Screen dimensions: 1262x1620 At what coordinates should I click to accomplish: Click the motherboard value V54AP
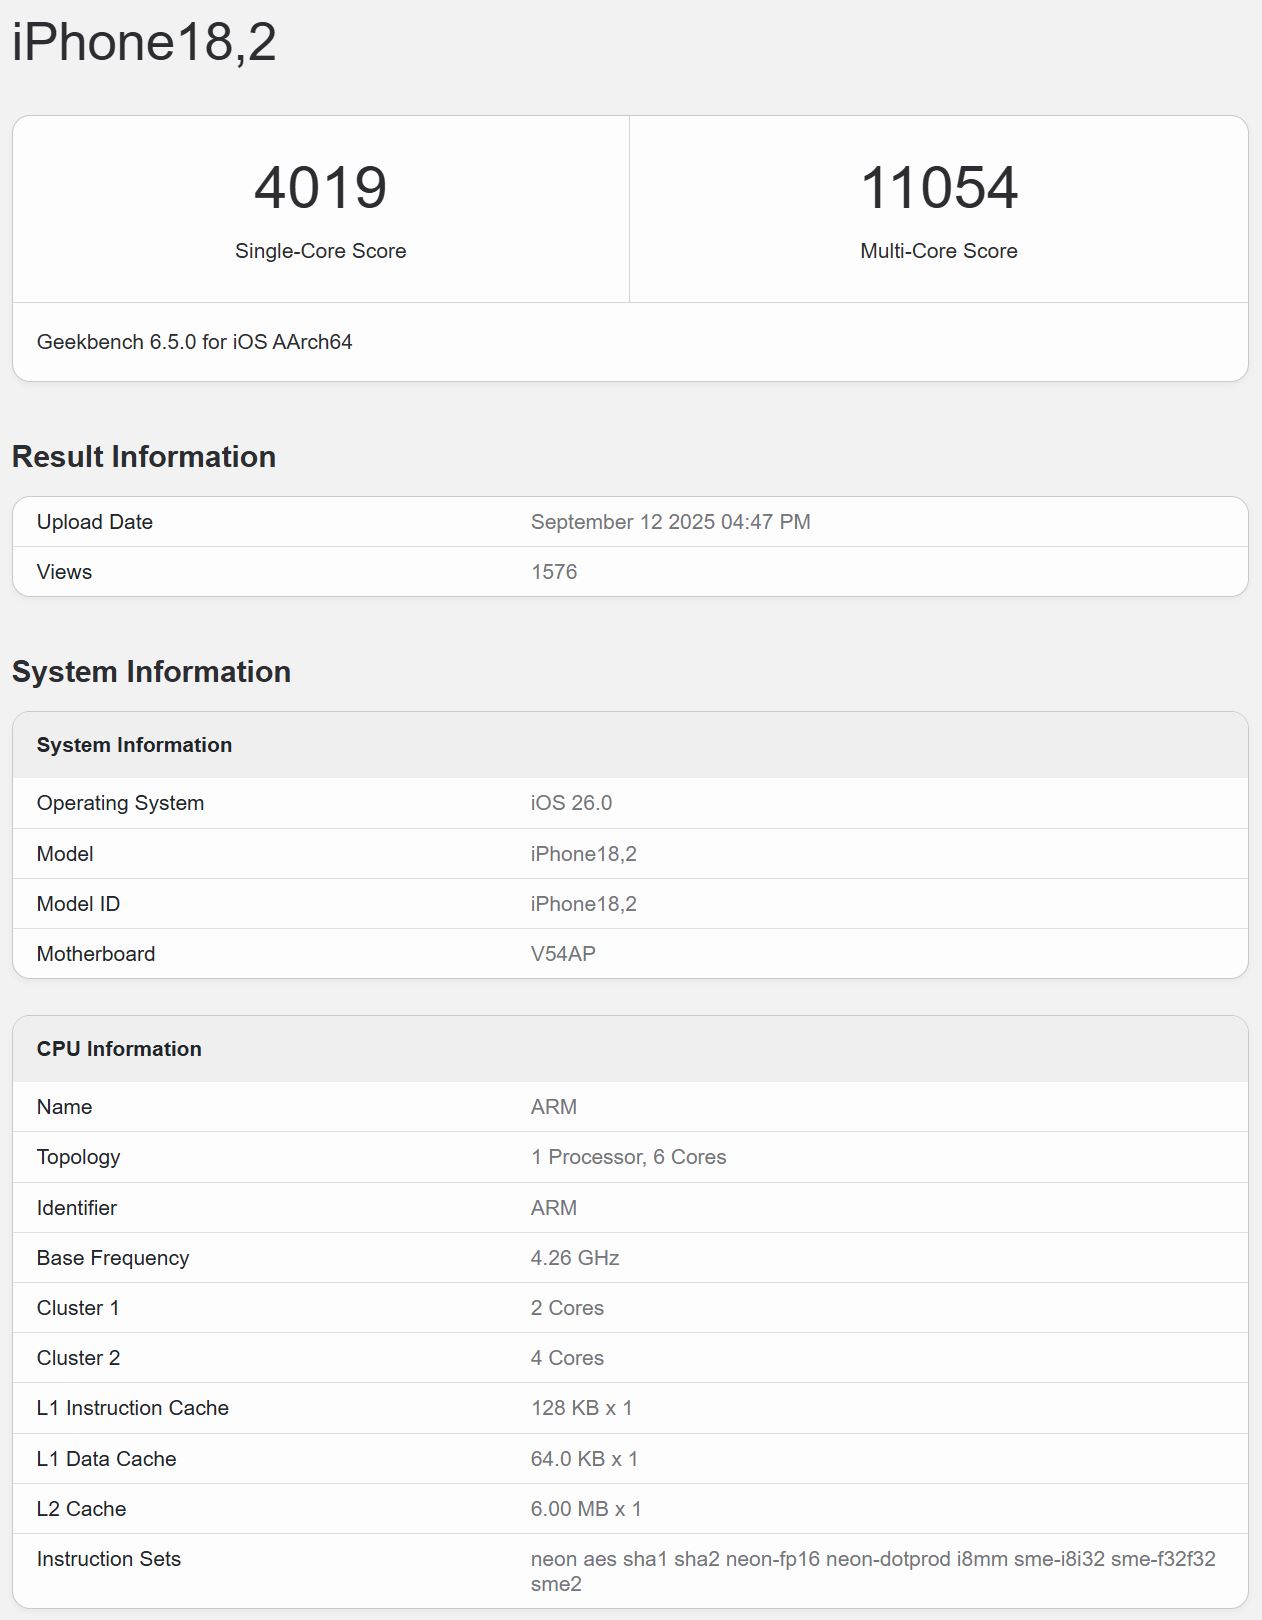(563, 954)
